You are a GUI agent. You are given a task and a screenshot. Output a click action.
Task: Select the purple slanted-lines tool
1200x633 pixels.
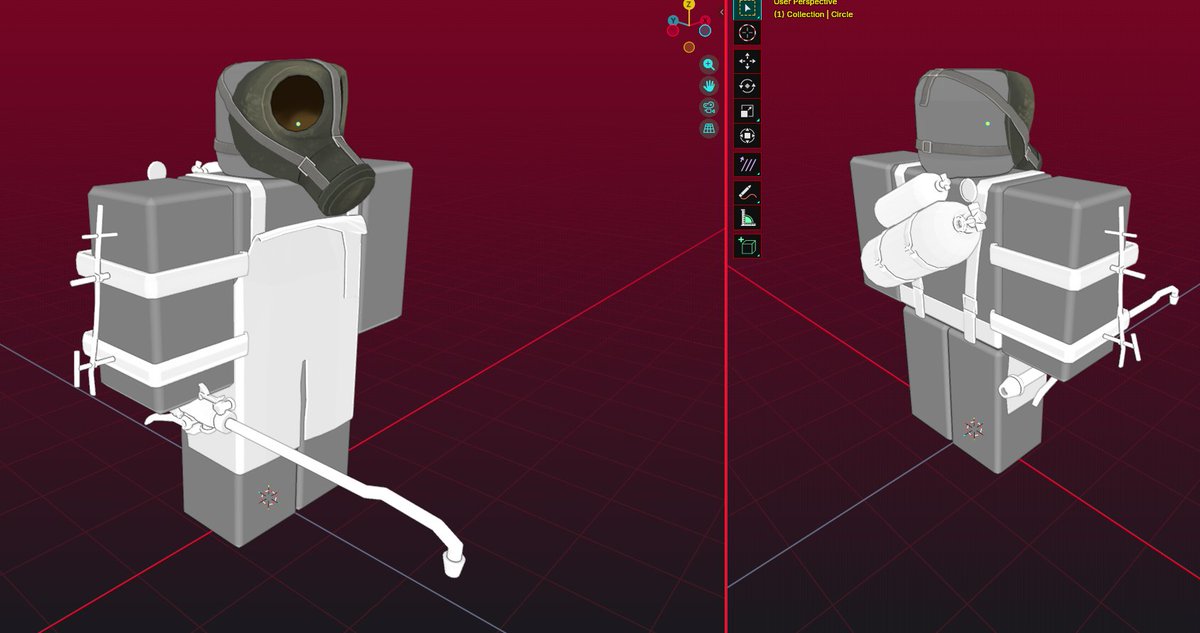[x=747, y=164]
